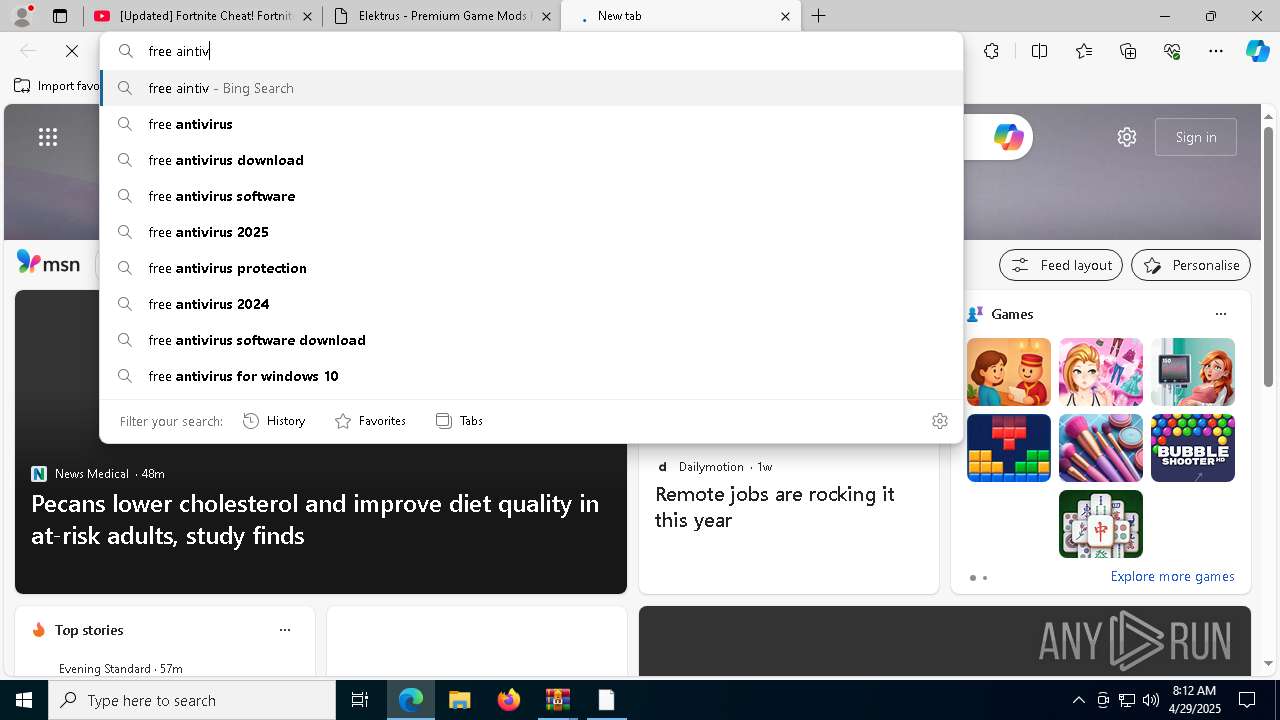Open the clock and date tray
Viewport: 1280px width, 720px height.
coord(1193,700)
